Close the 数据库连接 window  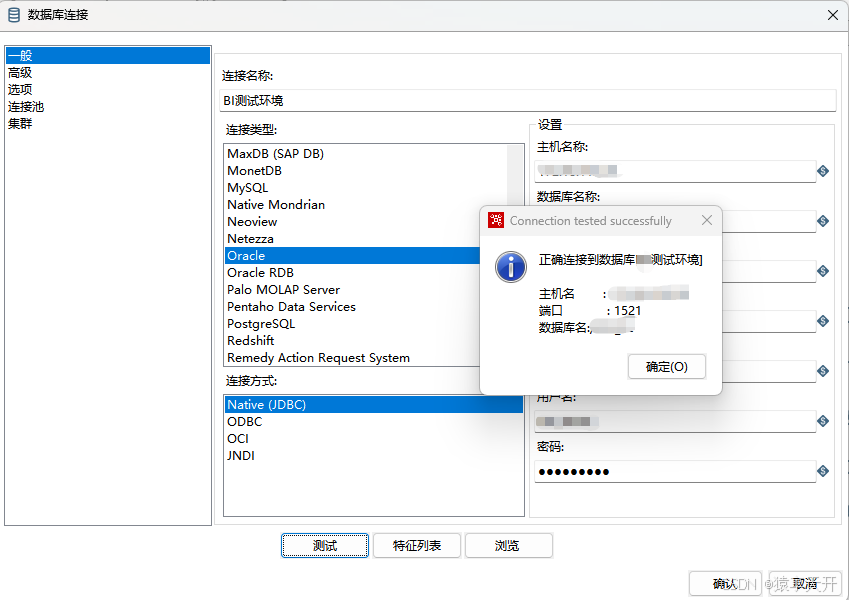pos(833,15)
